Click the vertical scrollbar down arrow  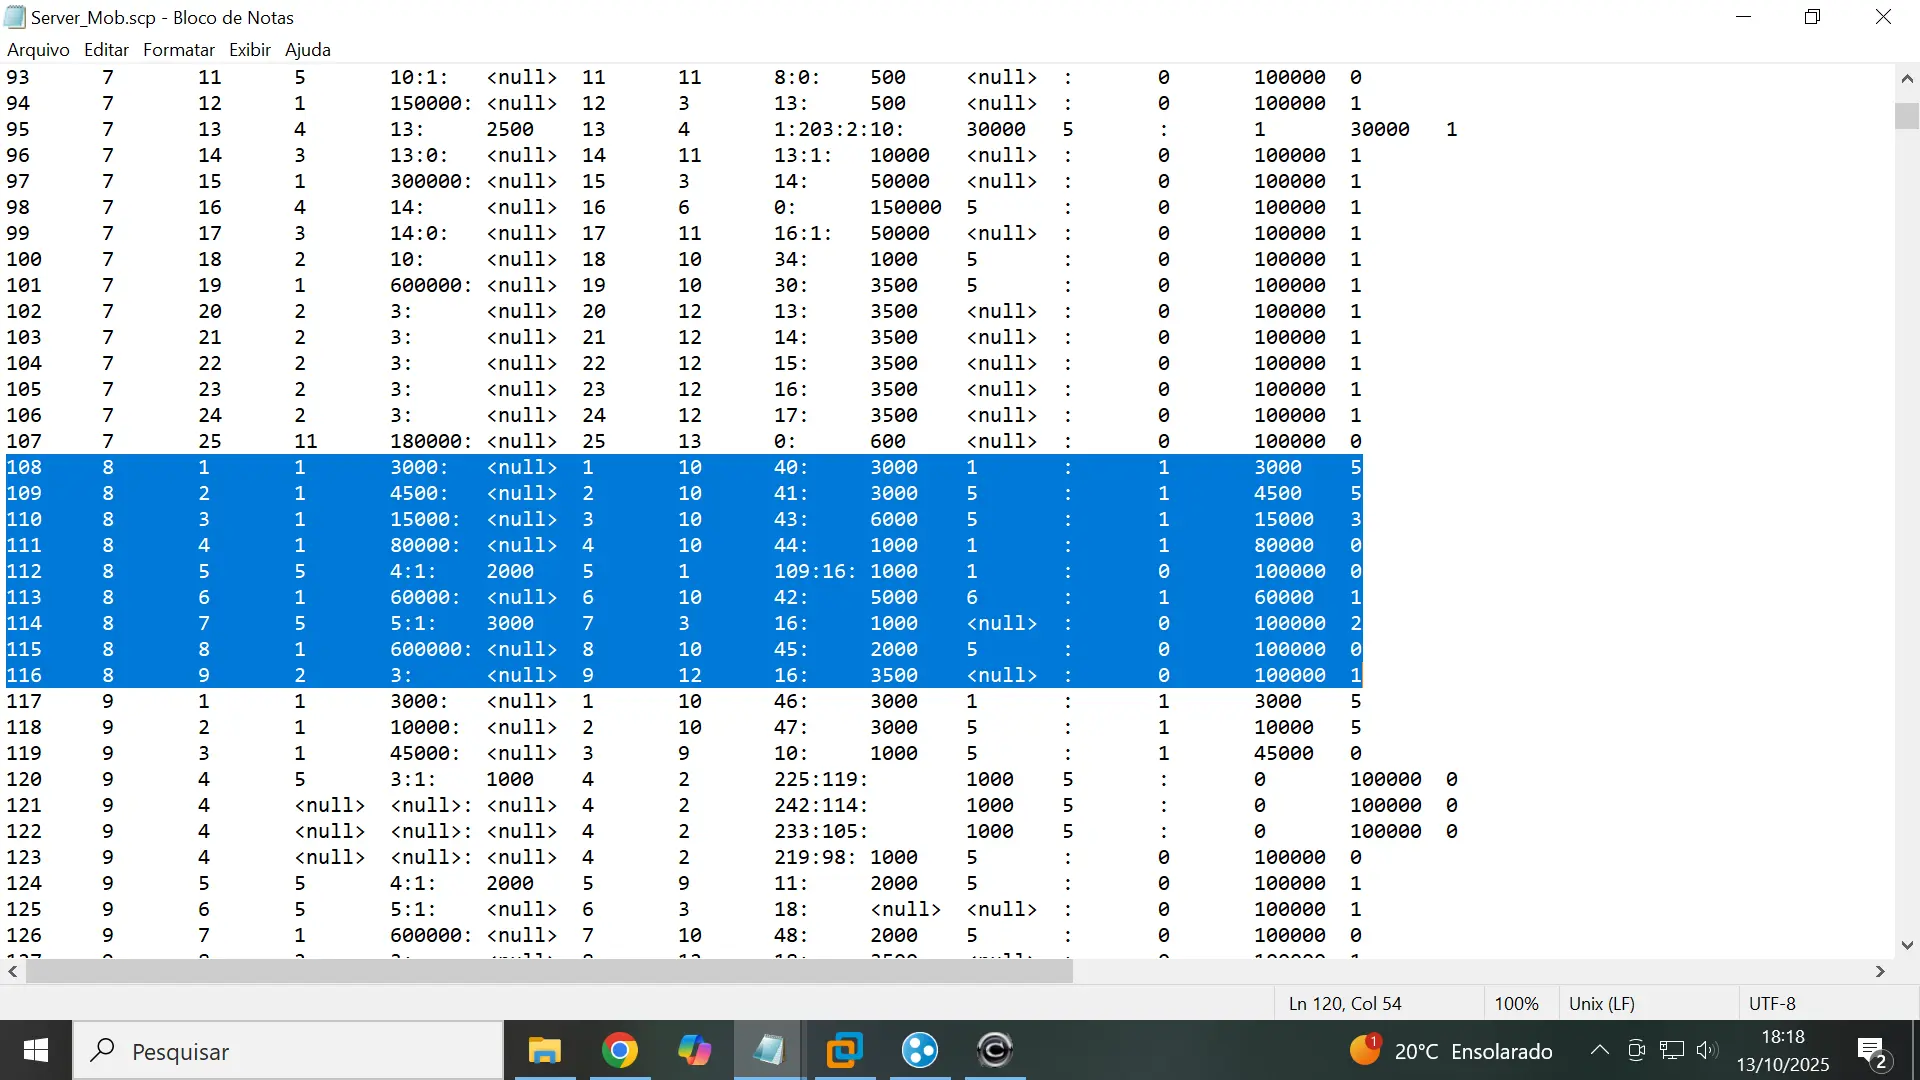pos(1907,945)
